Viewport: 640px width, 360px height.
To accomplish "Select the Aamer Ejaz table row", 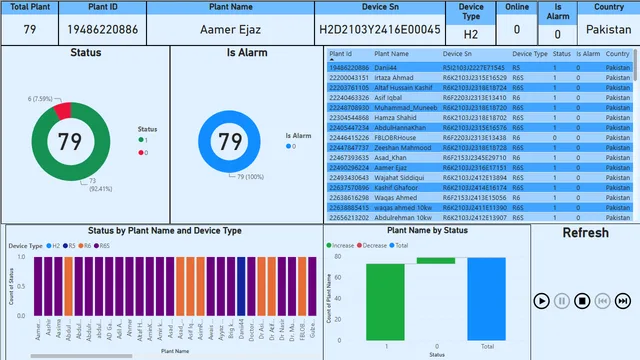I will [480, 168].
